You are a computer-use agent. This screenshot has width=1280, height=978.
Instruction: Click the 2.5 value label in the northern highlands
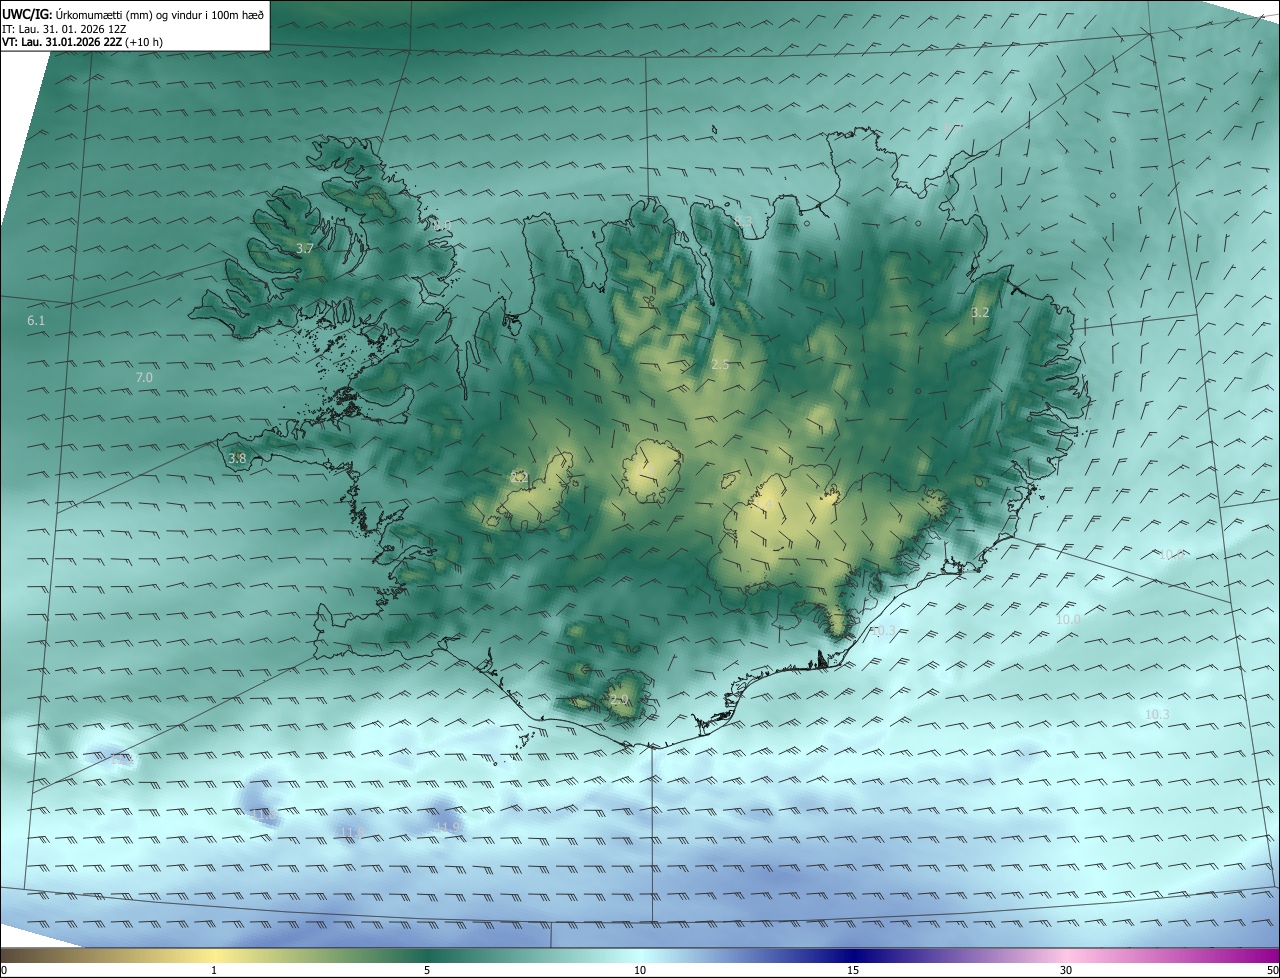coord(720,365)
